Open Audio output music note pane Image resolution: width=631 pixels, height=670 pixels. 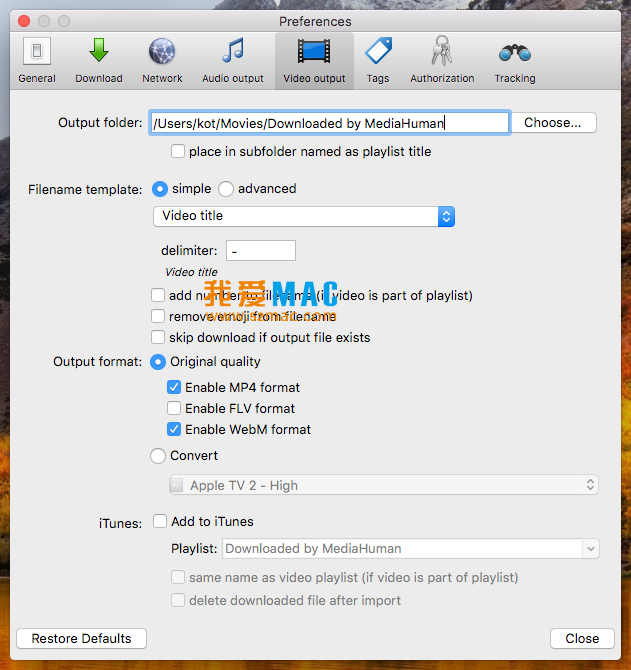233,60
